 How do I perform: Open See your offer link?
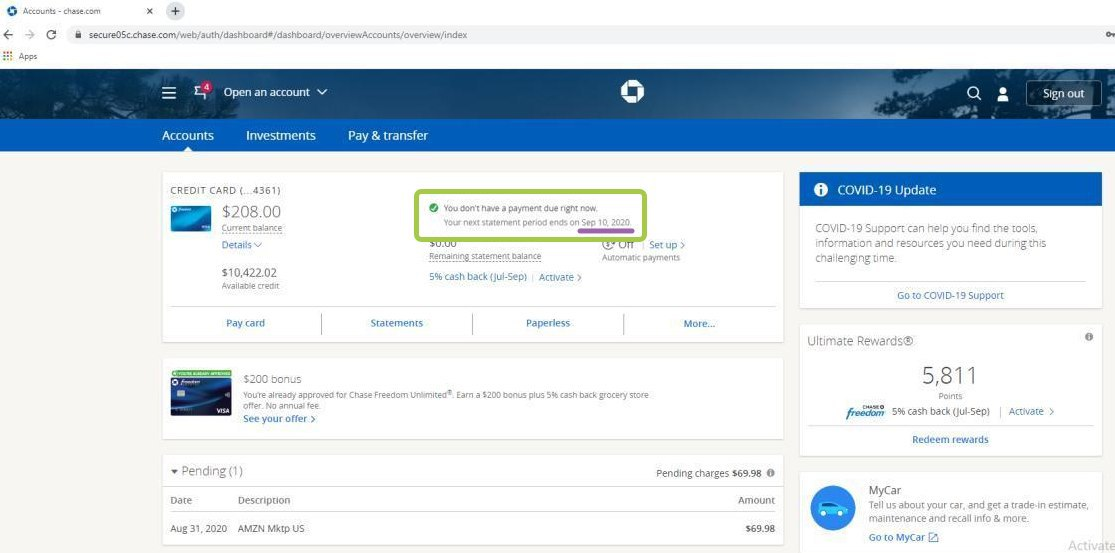pyautogui.click(x=279, y=419)
